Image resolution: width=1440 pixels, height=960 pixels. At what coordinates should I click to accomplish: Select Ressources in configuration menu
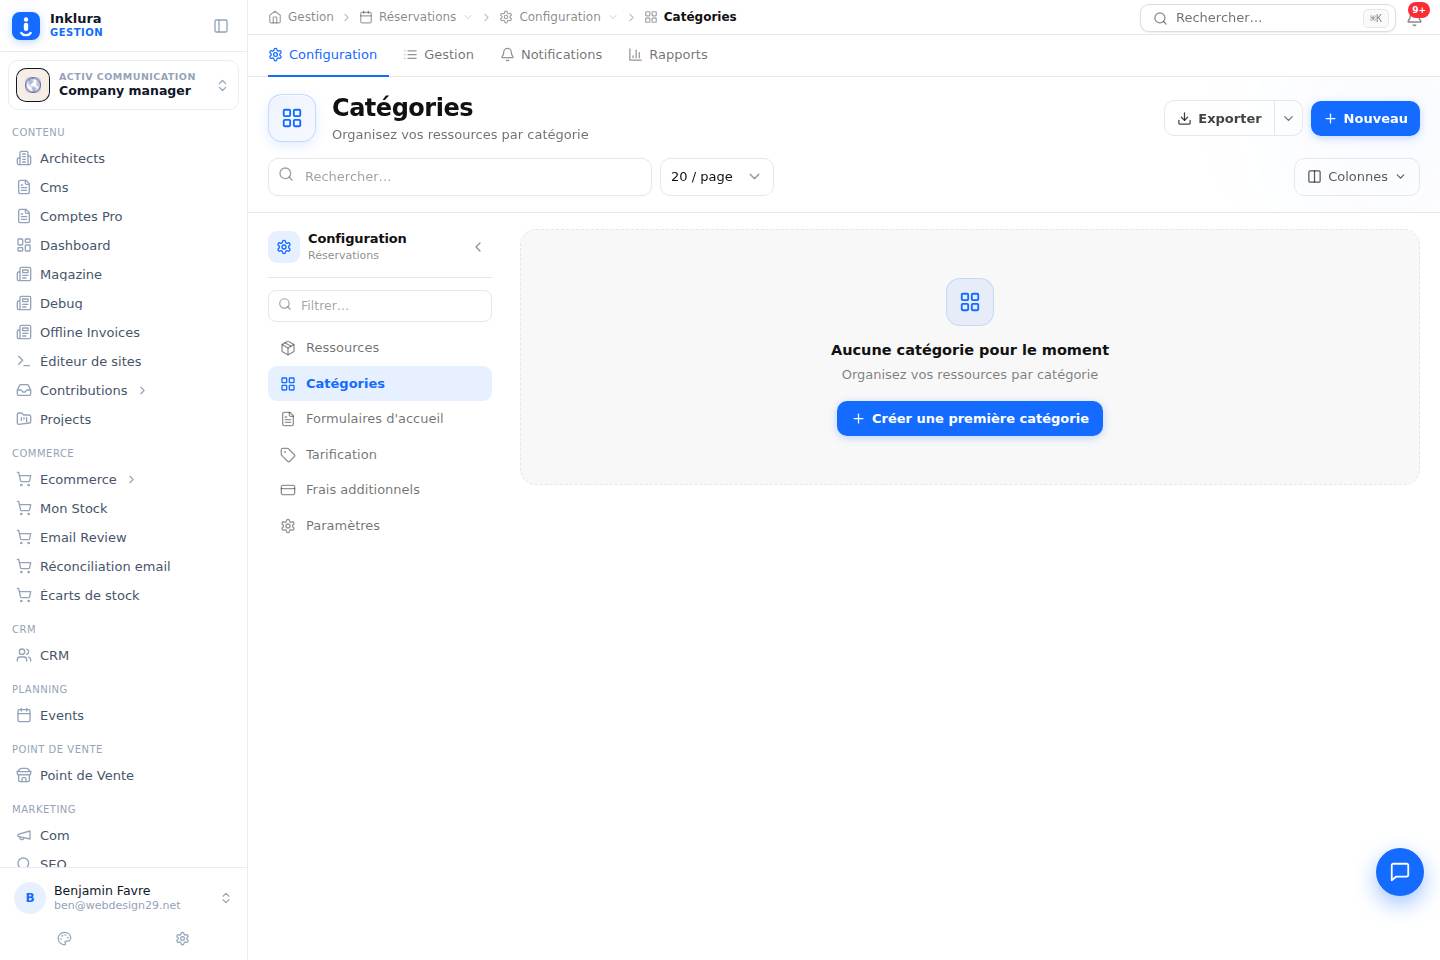tap(380, 348)
